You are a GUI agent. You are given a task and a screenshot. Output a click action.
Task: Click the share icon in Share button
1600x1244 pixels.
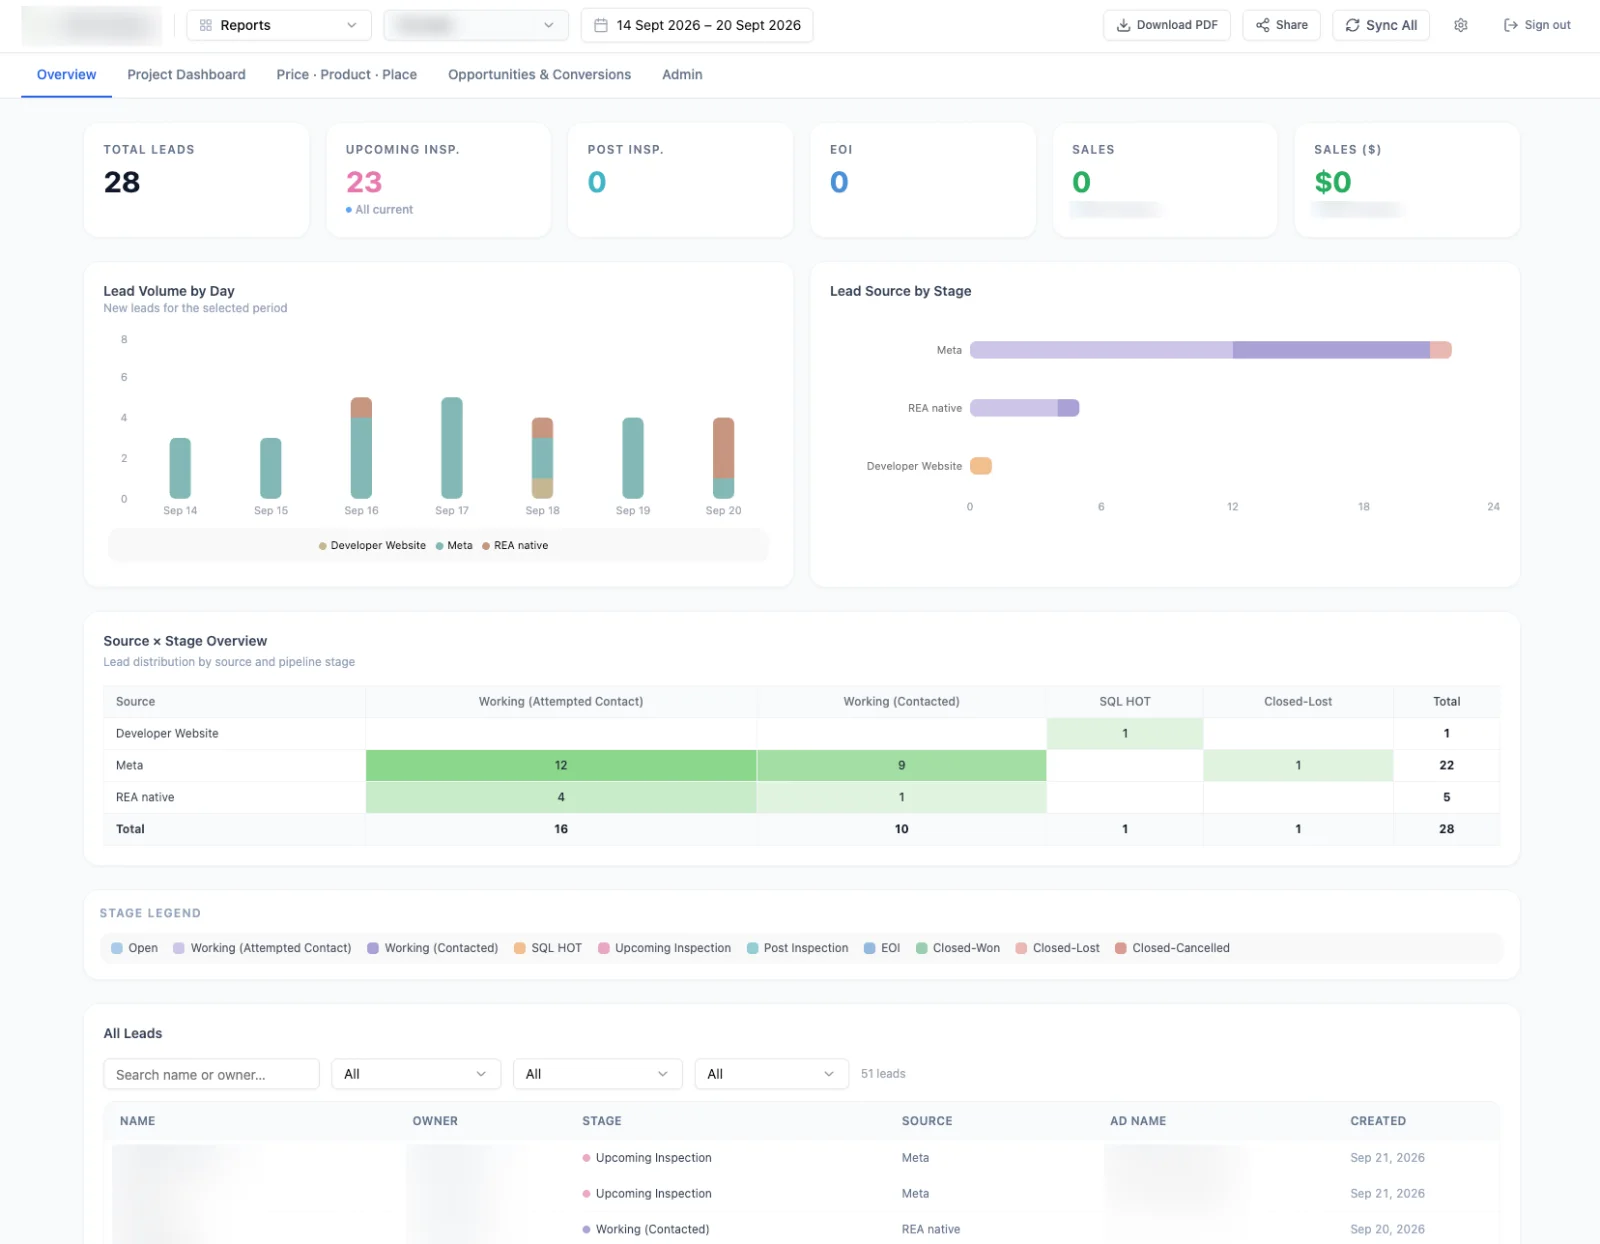[x=1263, y=25]
